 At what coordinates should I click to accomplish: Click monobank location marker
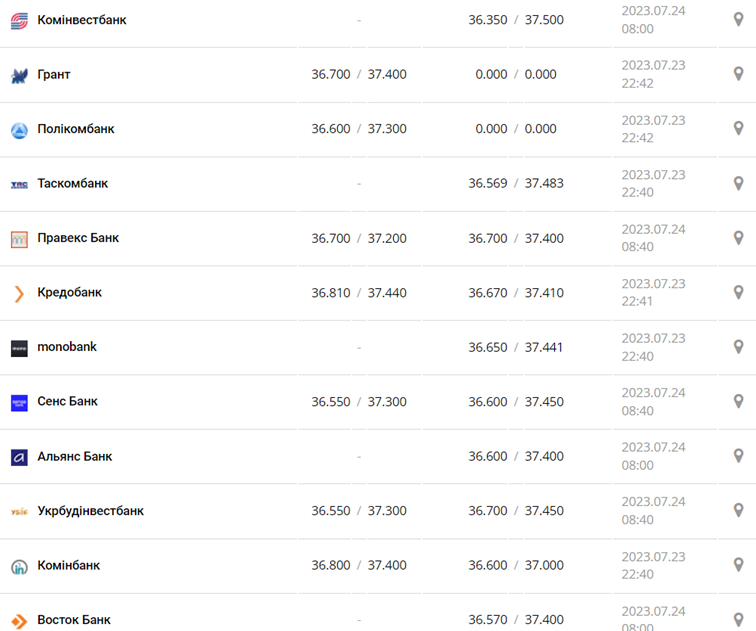(x=739, y=347)
